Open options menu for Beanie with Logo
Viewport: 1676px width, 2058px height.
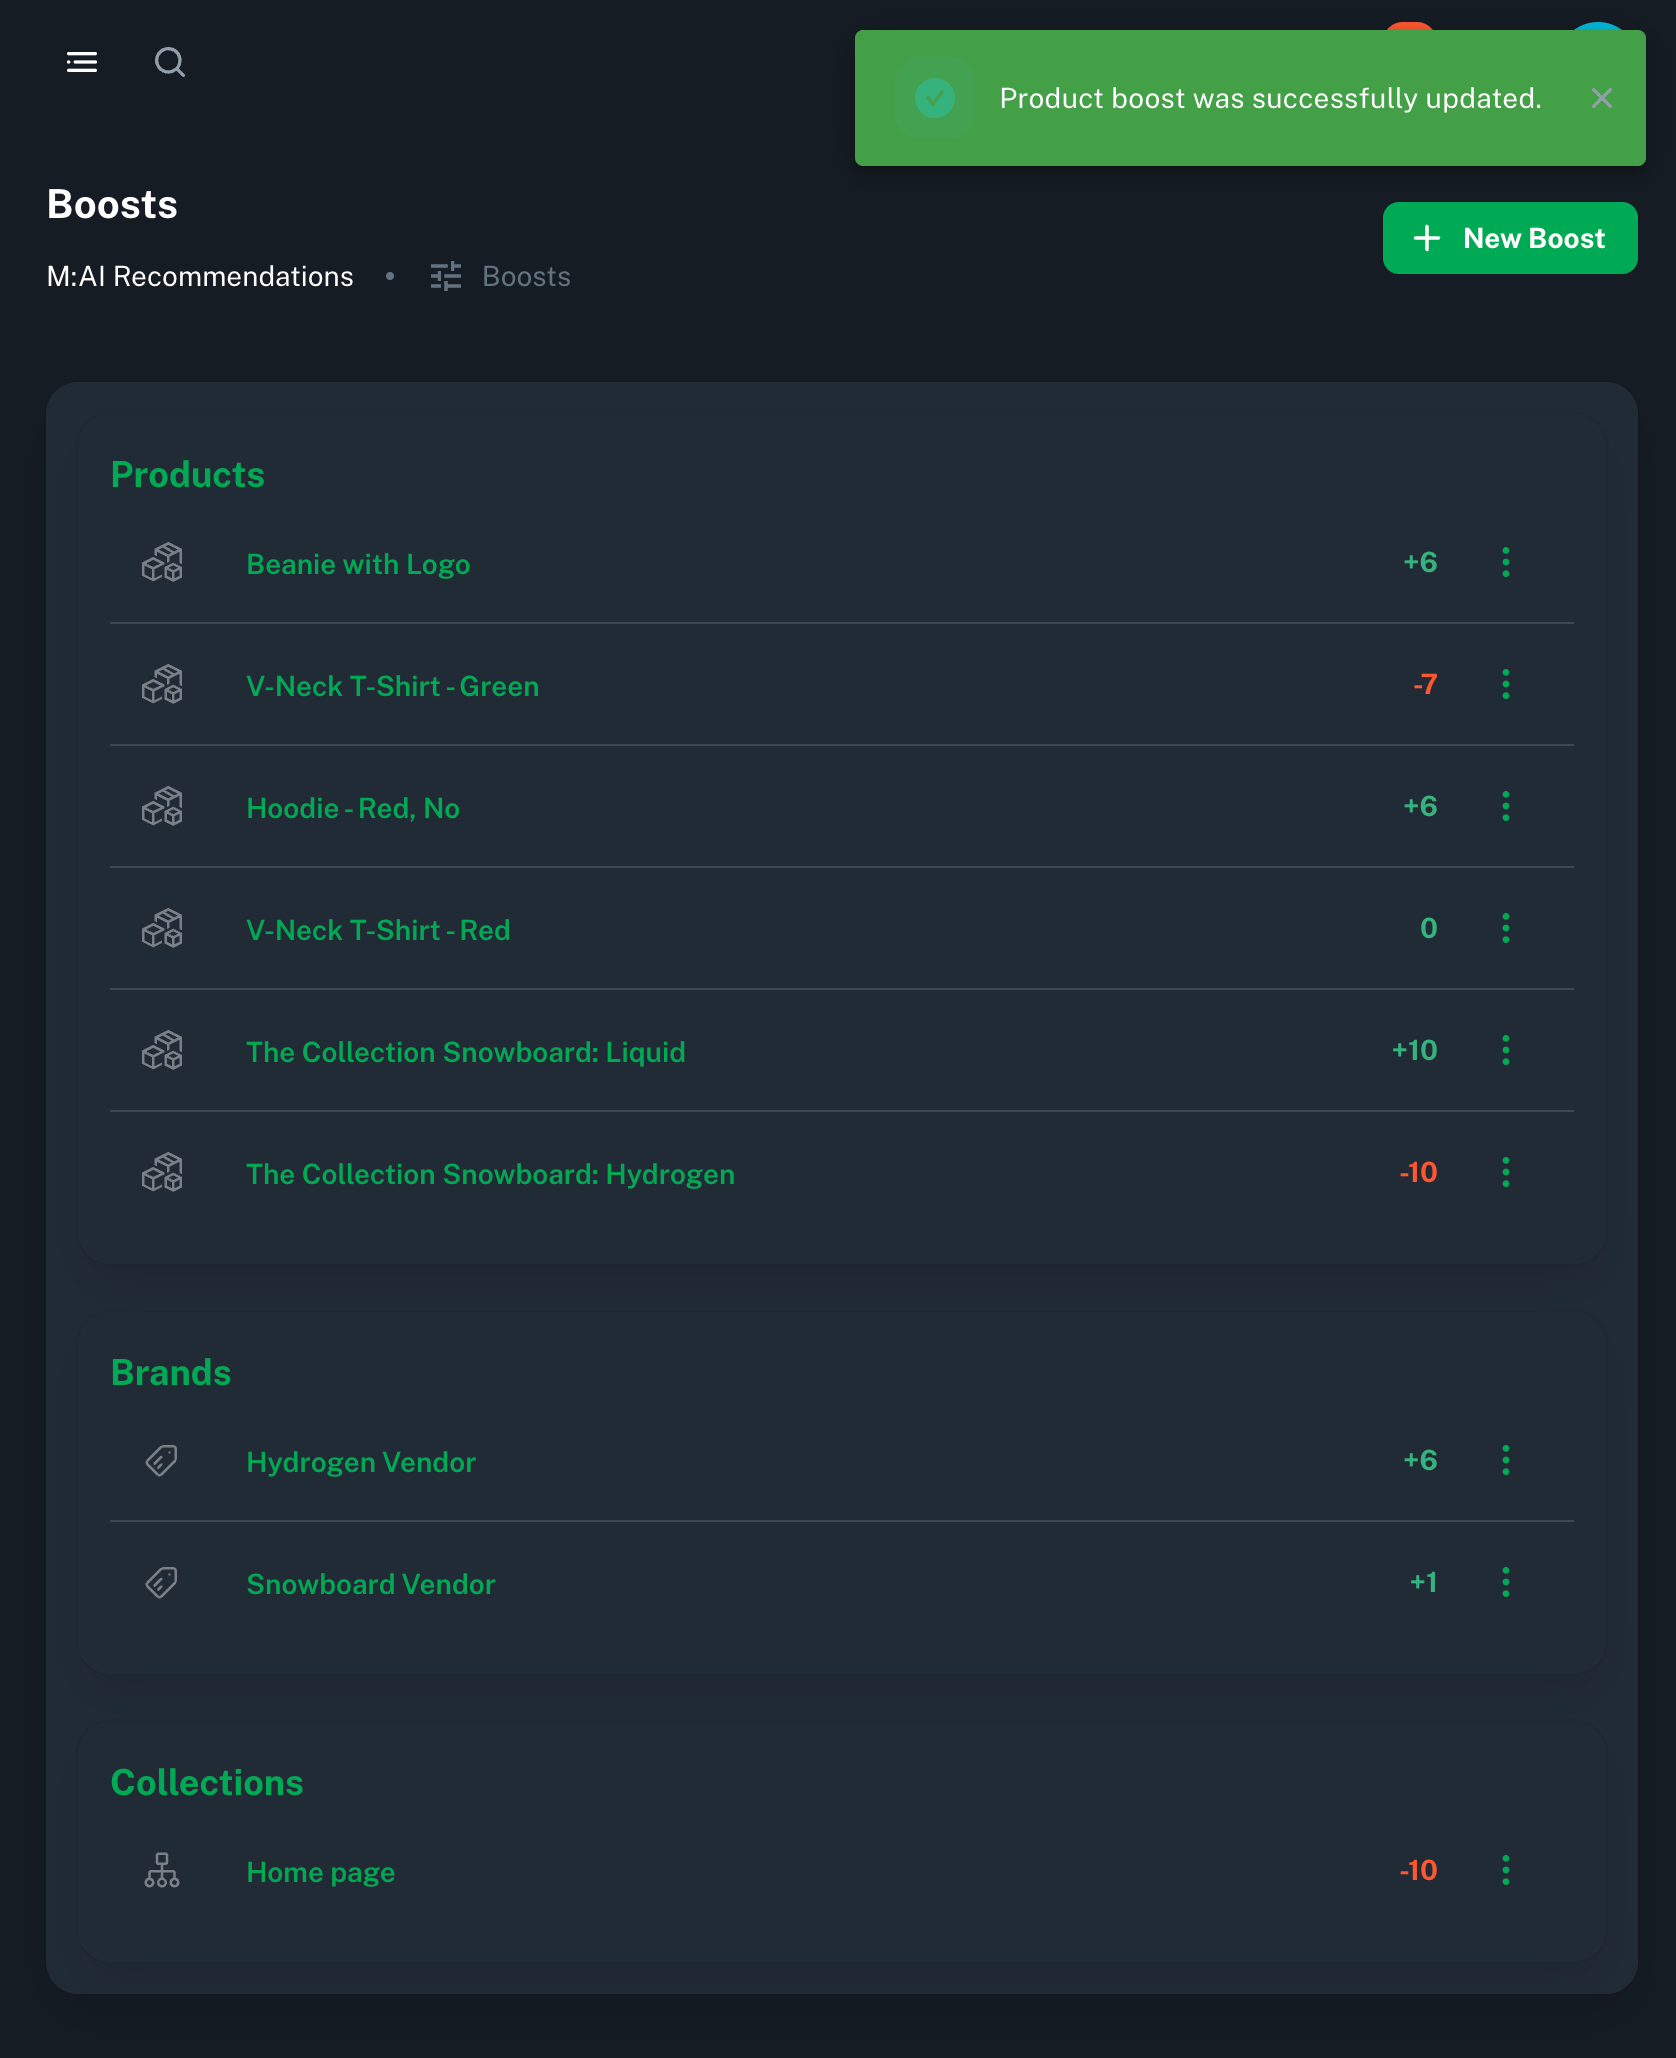pyautogui.click(x=1505, y=563)
